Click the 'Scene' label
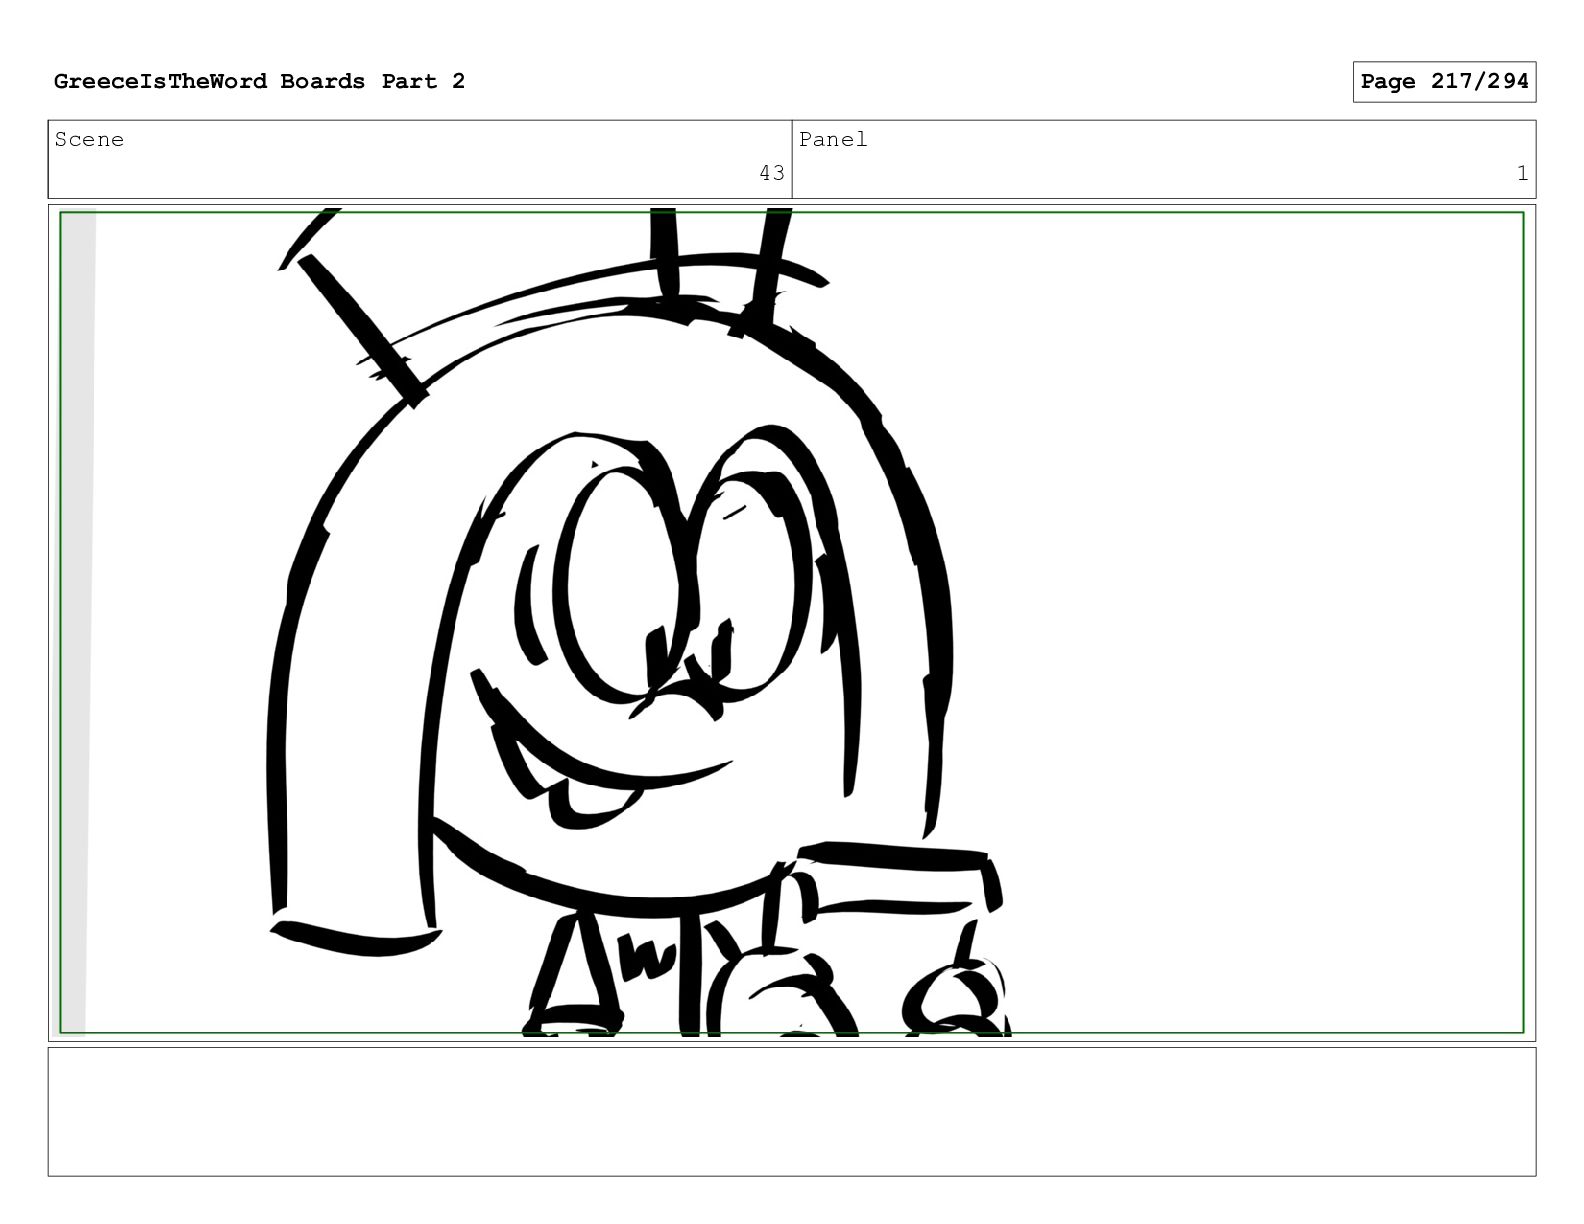This screenshot has height=1224, width=1584. pyautogui.click(x=89, y=140)
